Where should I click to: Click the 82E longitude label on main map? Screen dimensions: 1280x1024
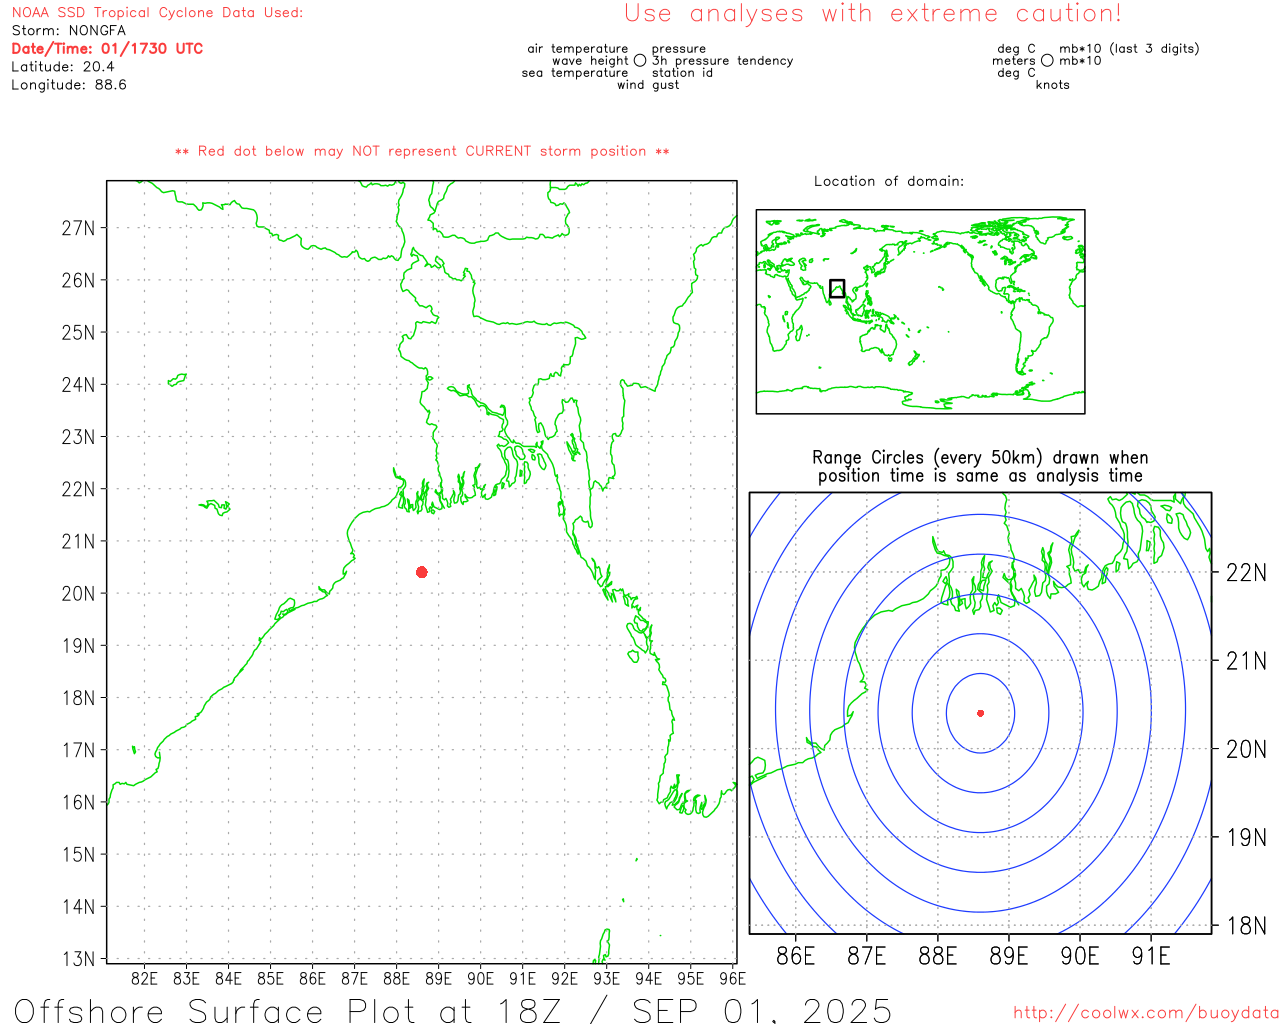click(145, 979)
